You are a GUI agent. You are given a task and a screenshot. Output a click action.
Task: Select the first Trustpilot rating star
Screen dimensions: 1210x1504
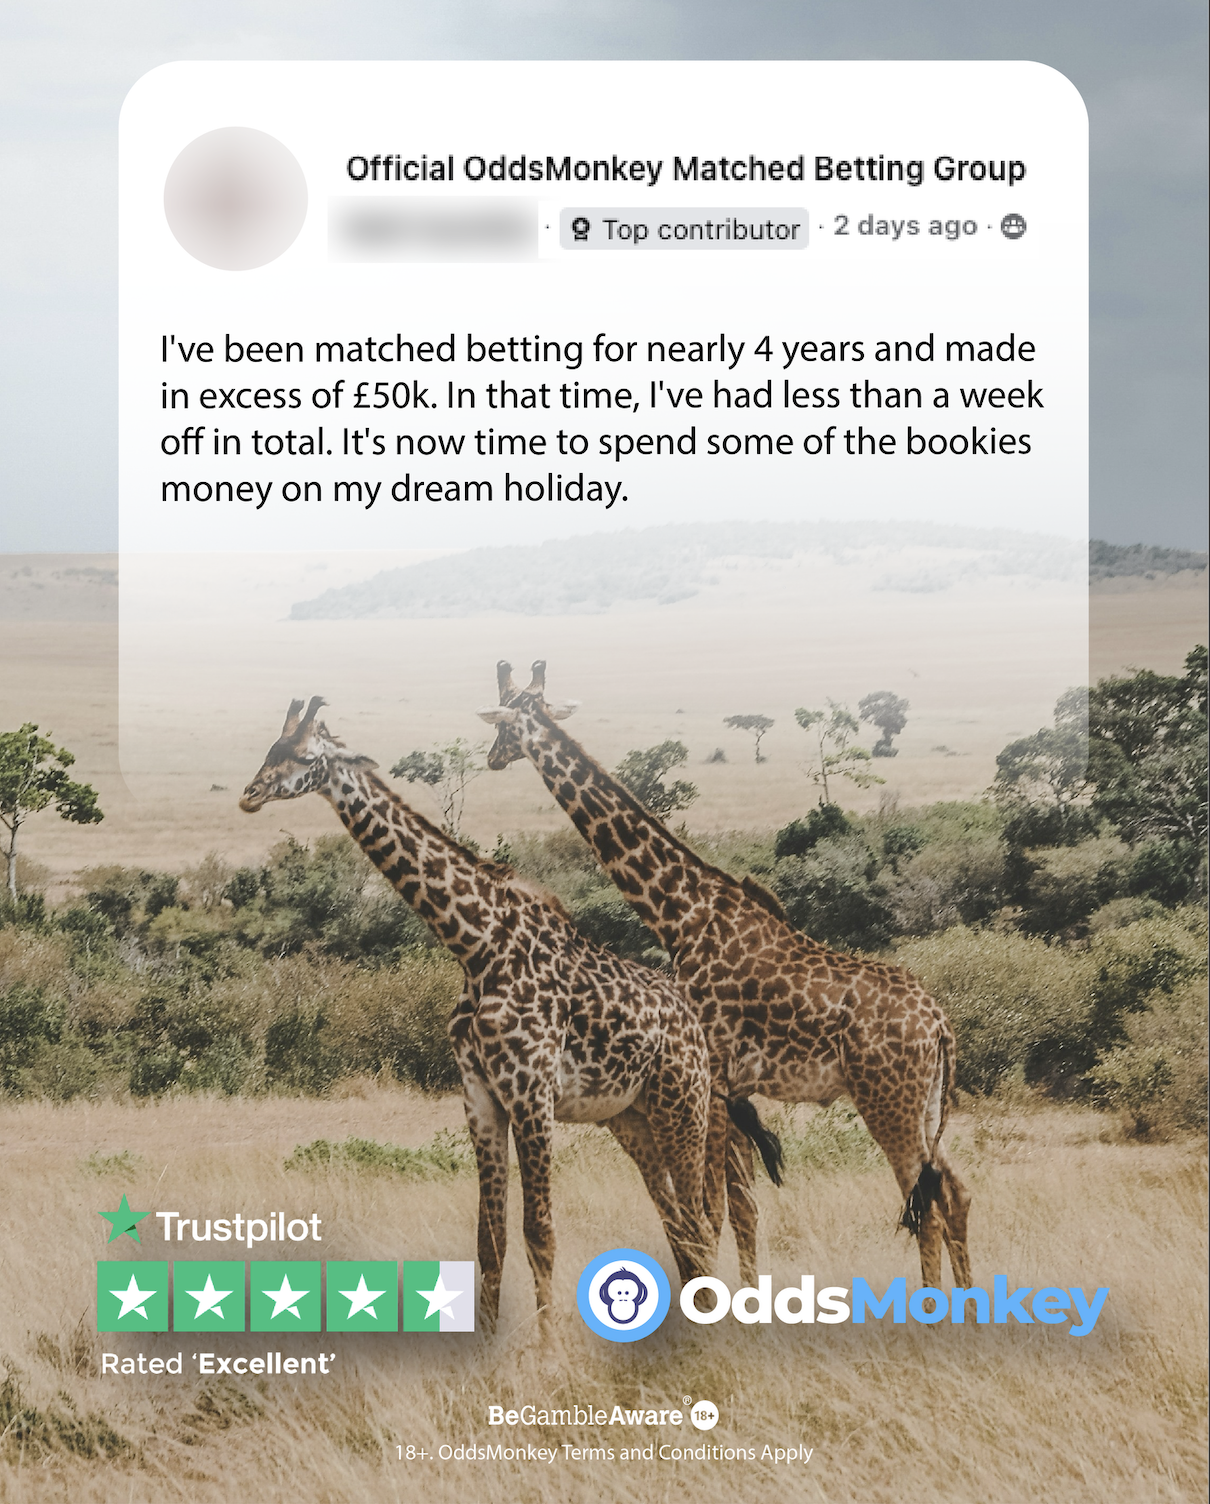click(133, 1297)
